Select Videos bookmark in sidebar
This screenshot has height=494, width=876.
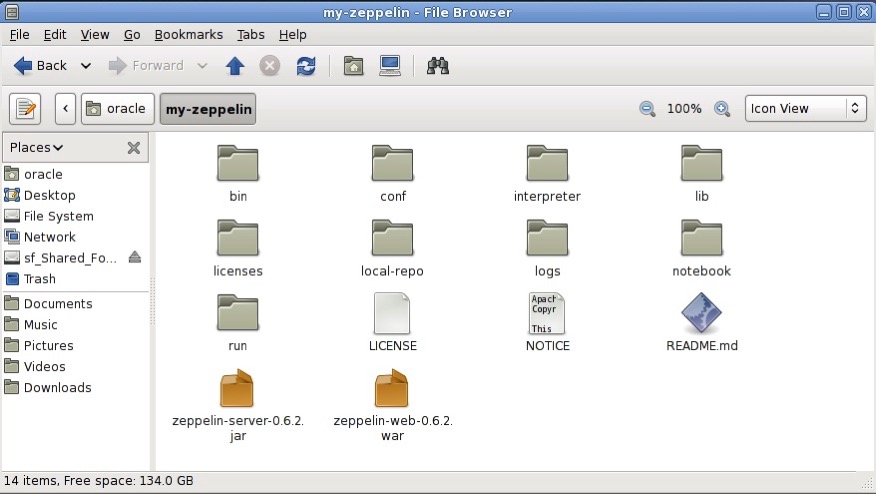(x=76, y=367)
